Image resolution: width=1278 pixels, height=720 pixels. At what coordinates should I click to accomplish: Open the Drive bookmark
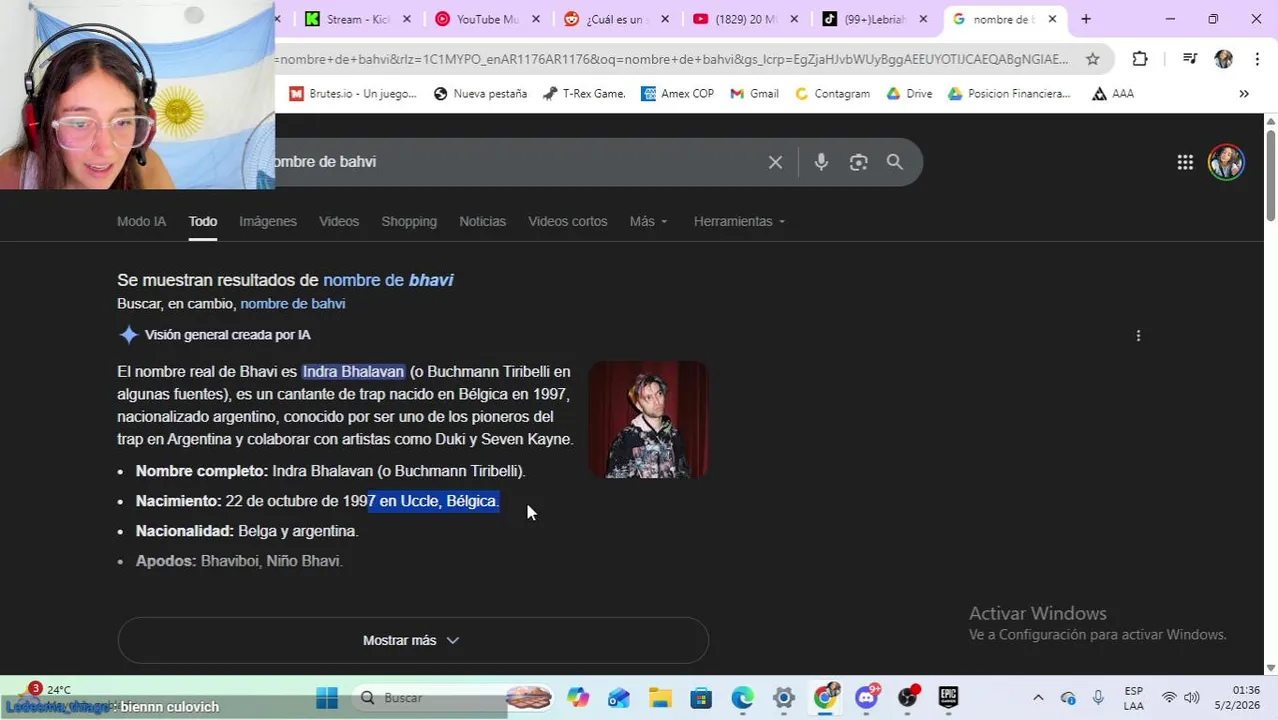pos(909,94)
